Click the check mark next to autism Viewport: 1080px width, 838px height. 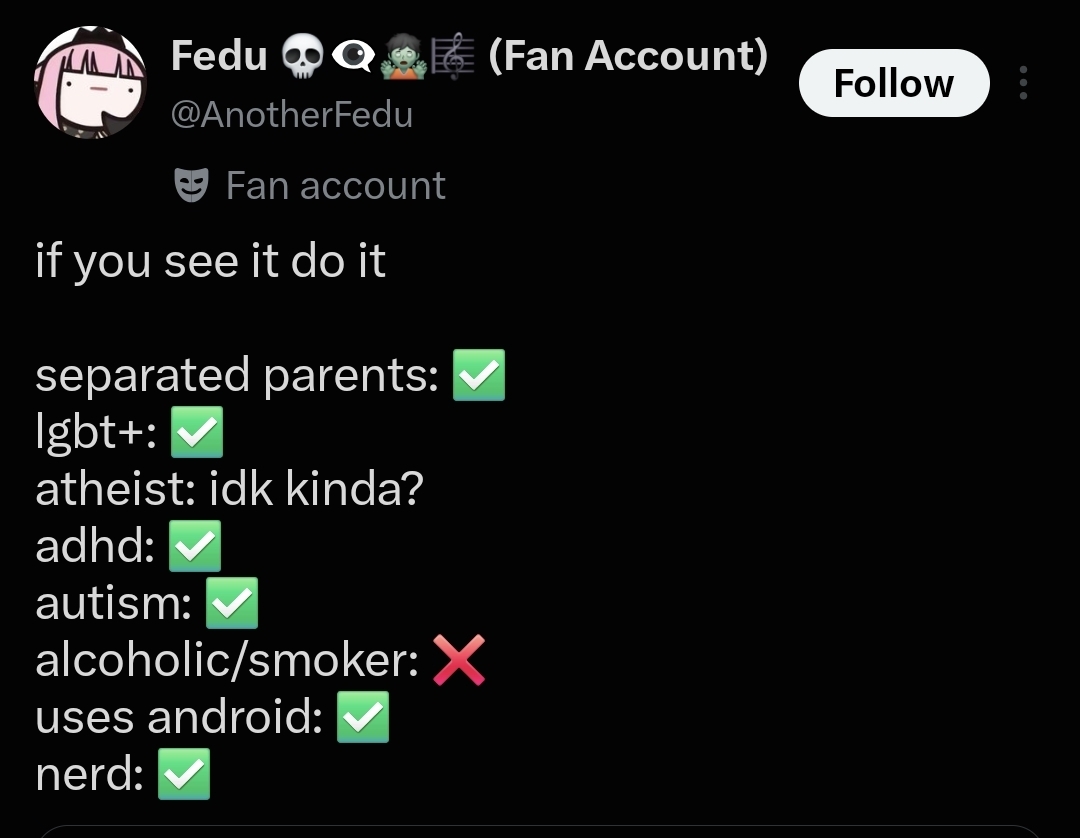tap(232, 603)
